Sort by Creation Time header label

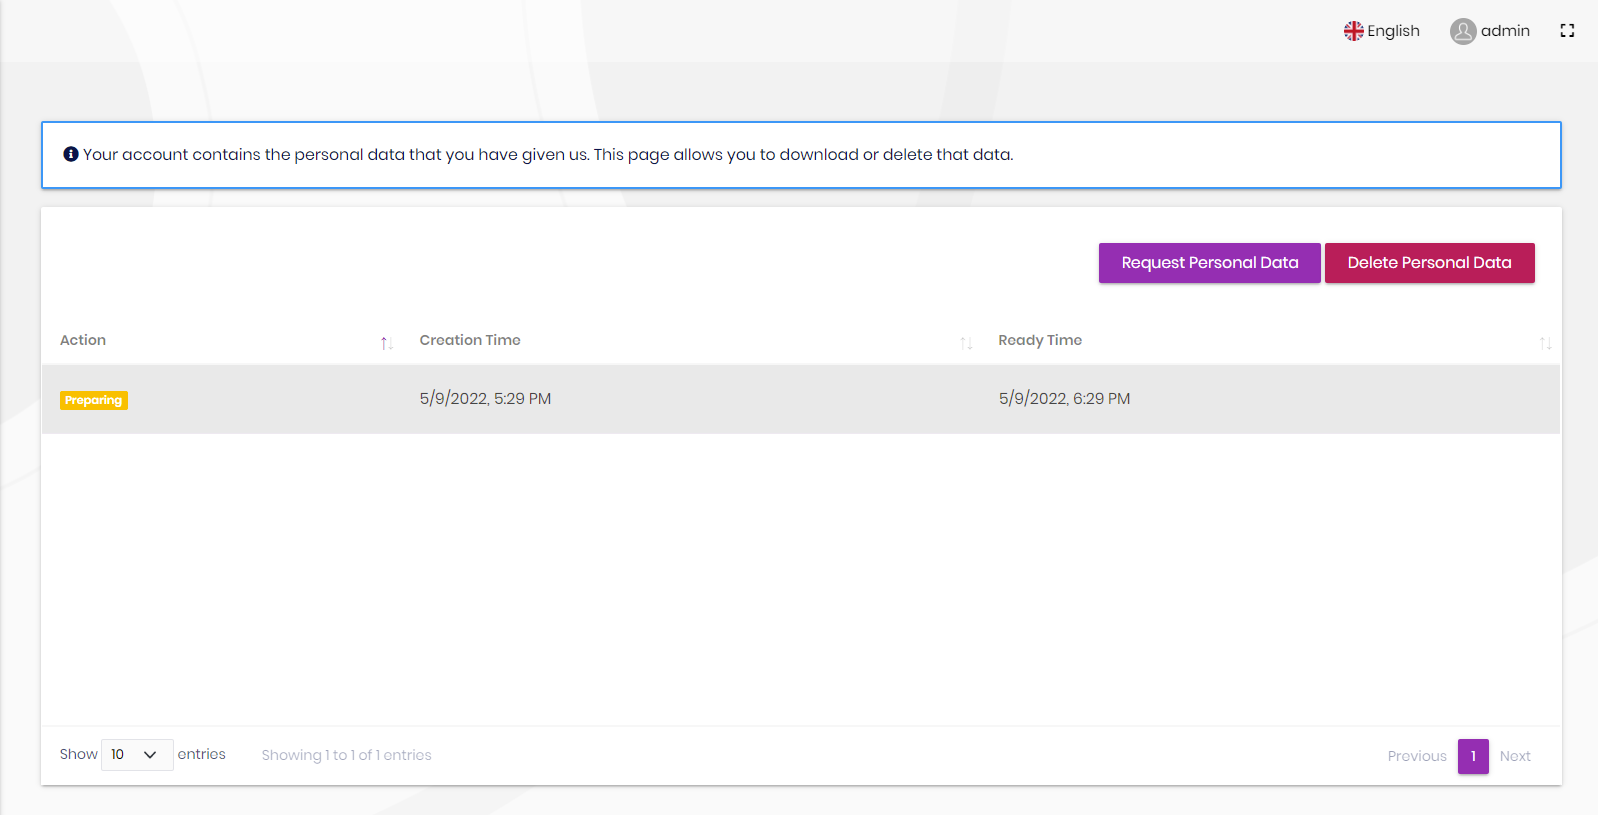[470, 340]
